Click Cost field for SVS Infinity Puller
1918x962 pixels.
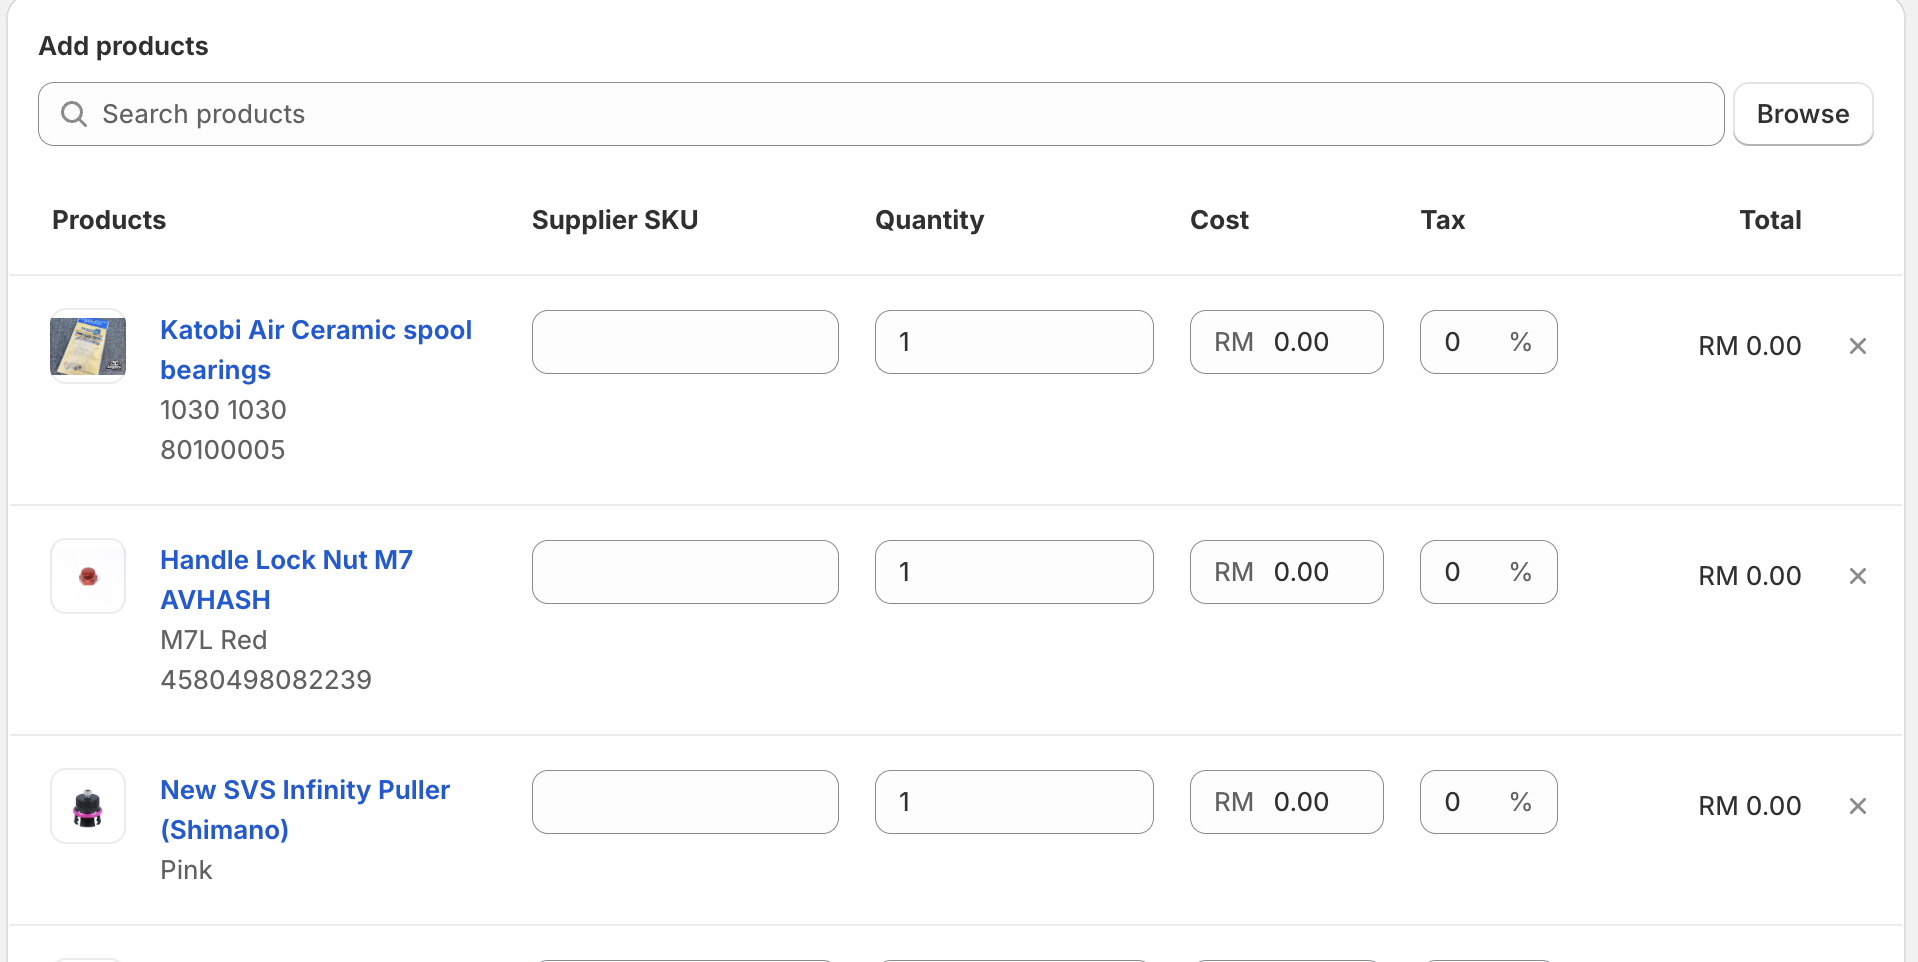(x=1300, y=802)
